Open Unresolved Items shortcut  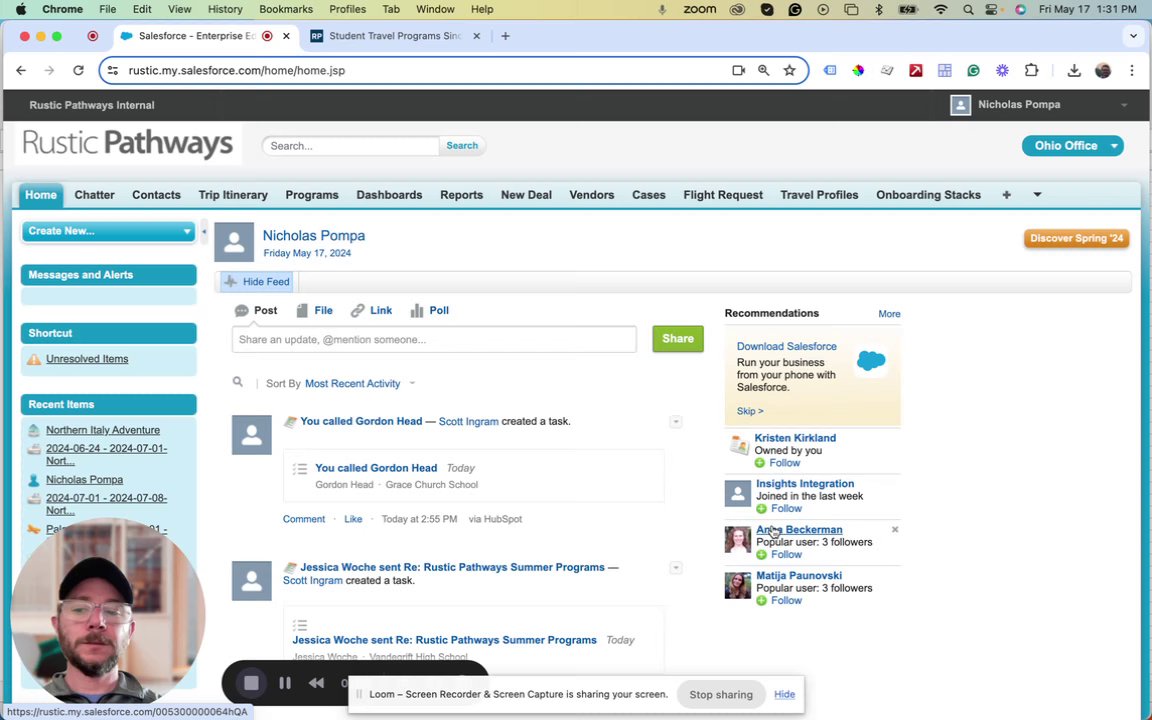(x=87, y=359)
